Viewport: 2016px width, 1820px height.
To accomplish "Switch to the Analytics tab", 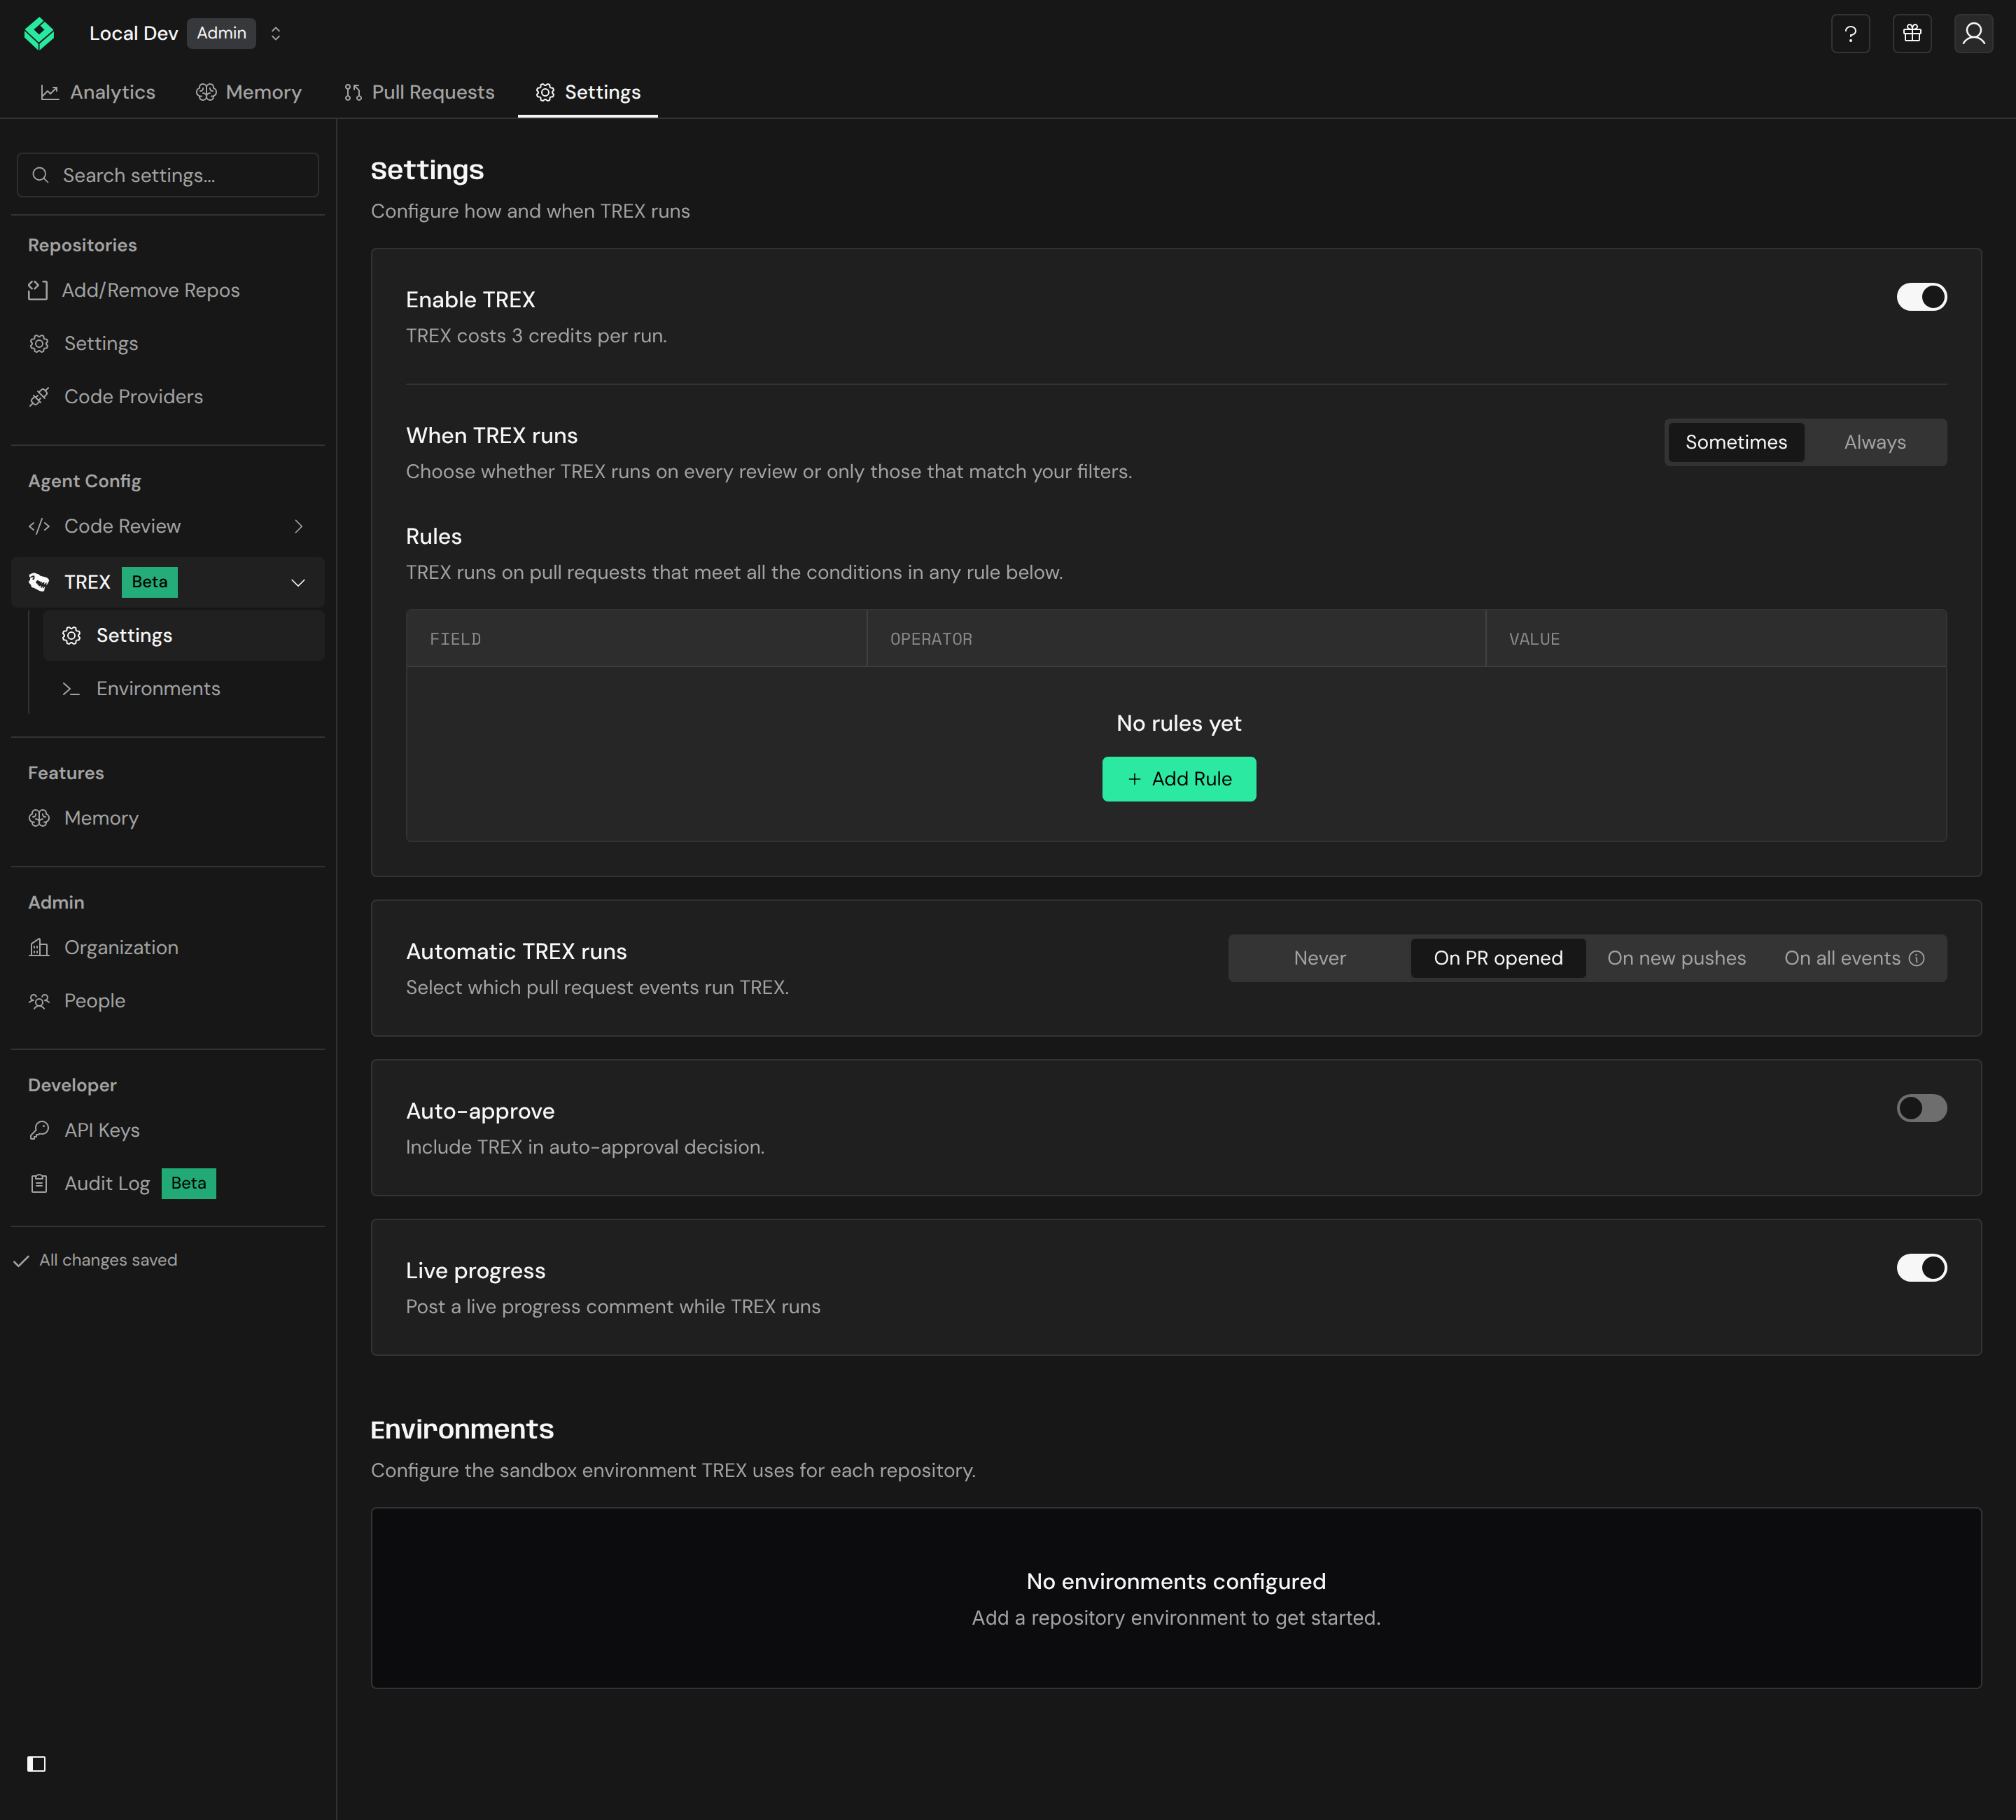I will pos(98,92).
